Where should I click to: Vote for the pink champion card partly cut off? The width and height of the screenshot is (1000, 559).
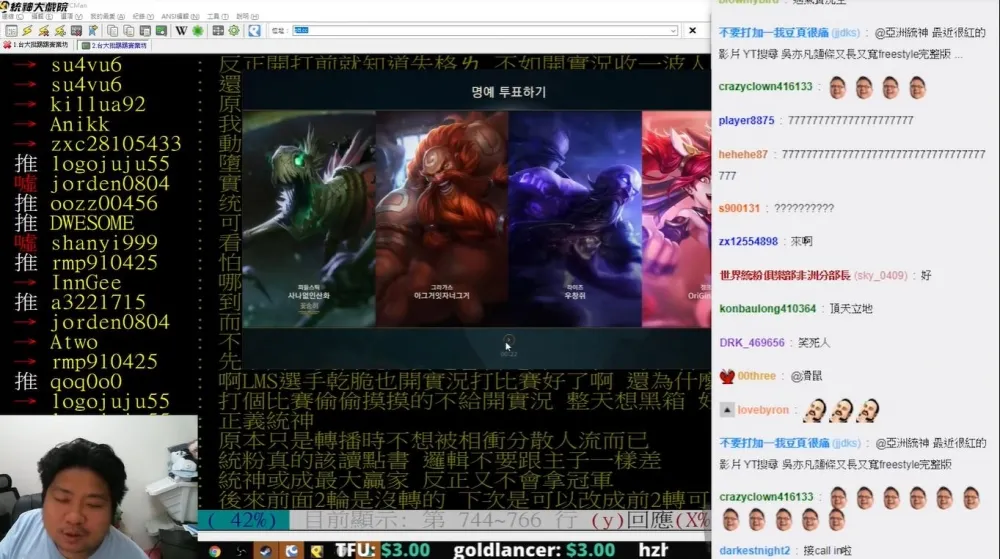tap(677, 219)
